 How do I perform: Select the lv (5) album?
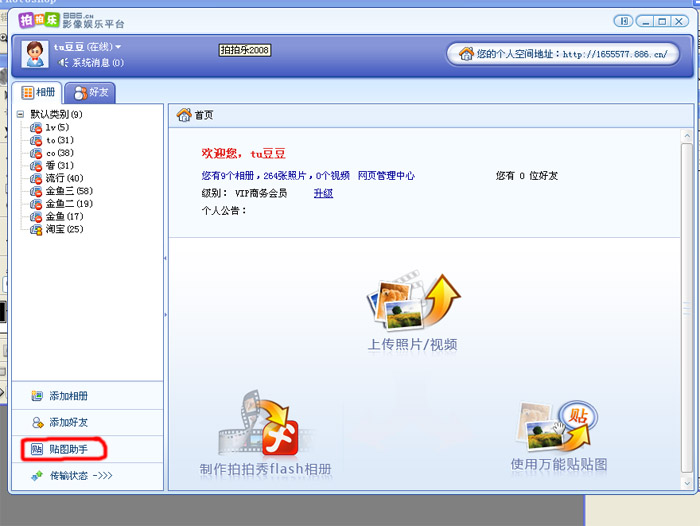click(57, 127)
